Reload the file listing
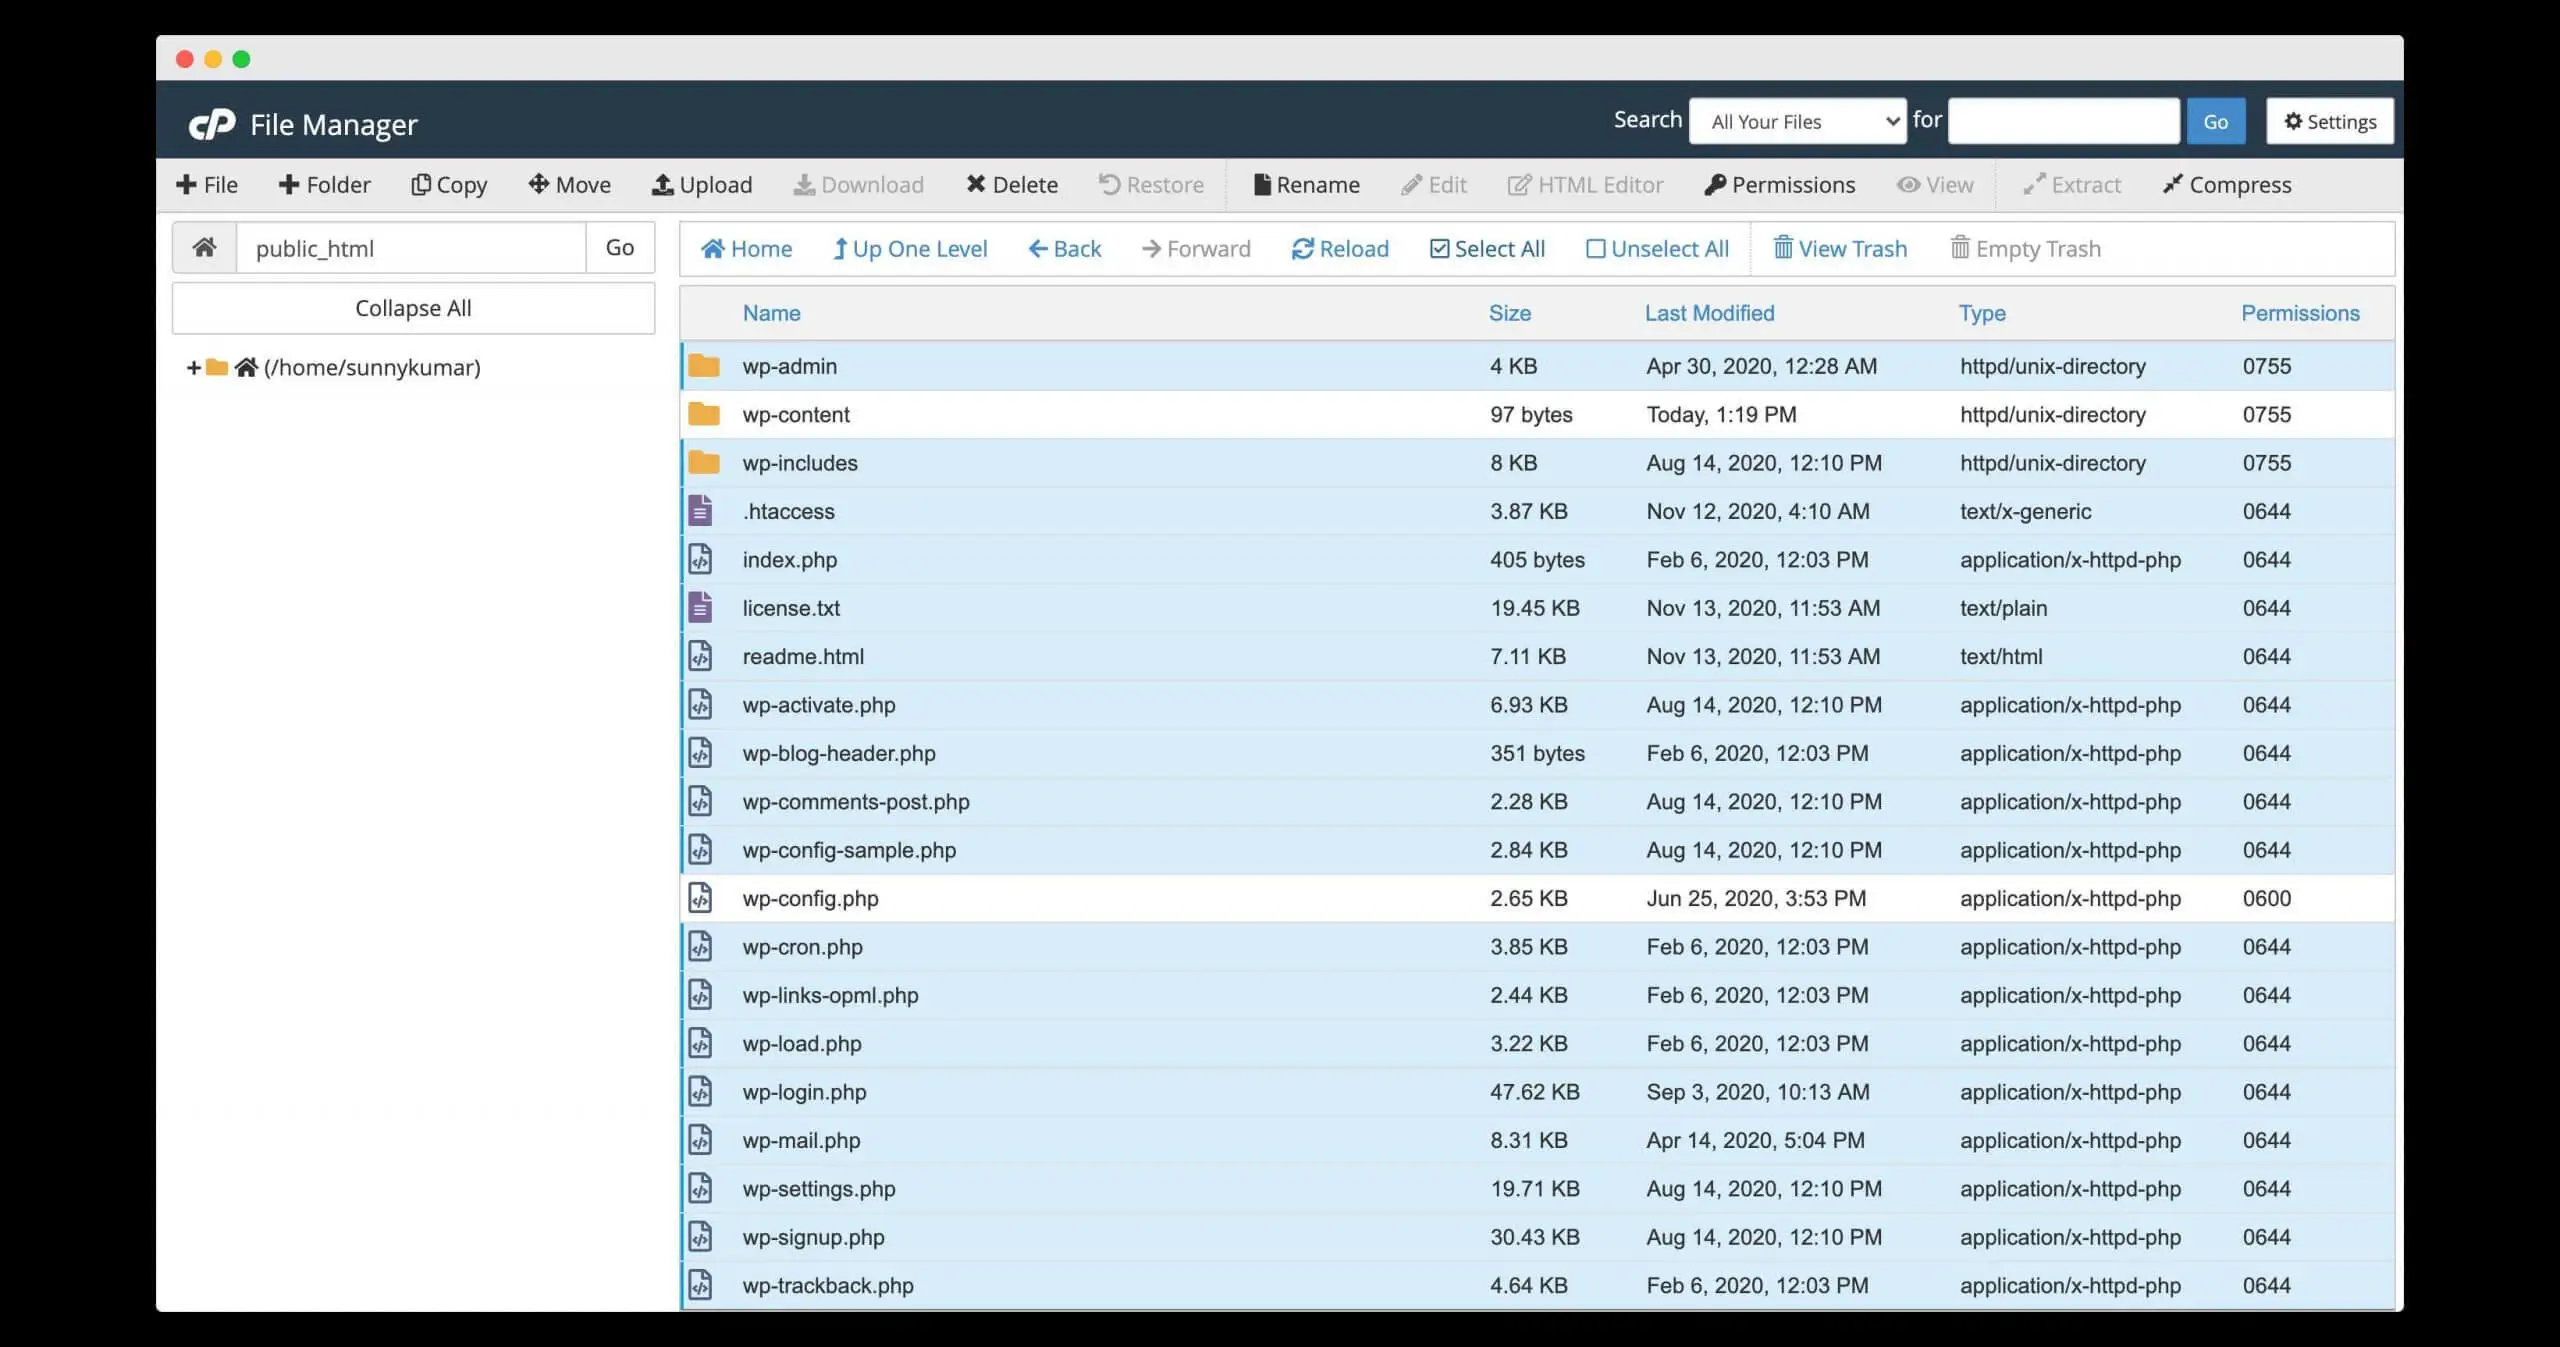 pyautogui.click(x=1339, y=248)
